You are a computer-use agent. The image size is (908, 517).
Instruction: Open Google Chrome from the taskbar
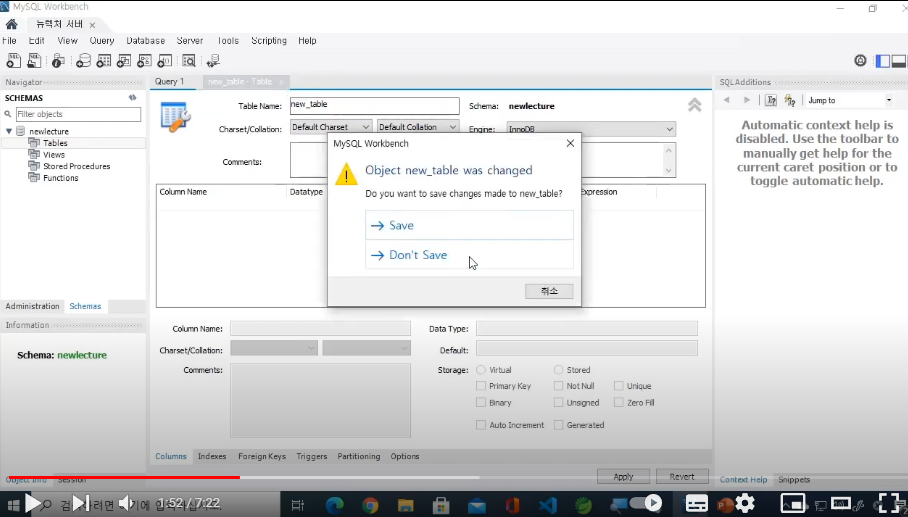pos(370,505)
